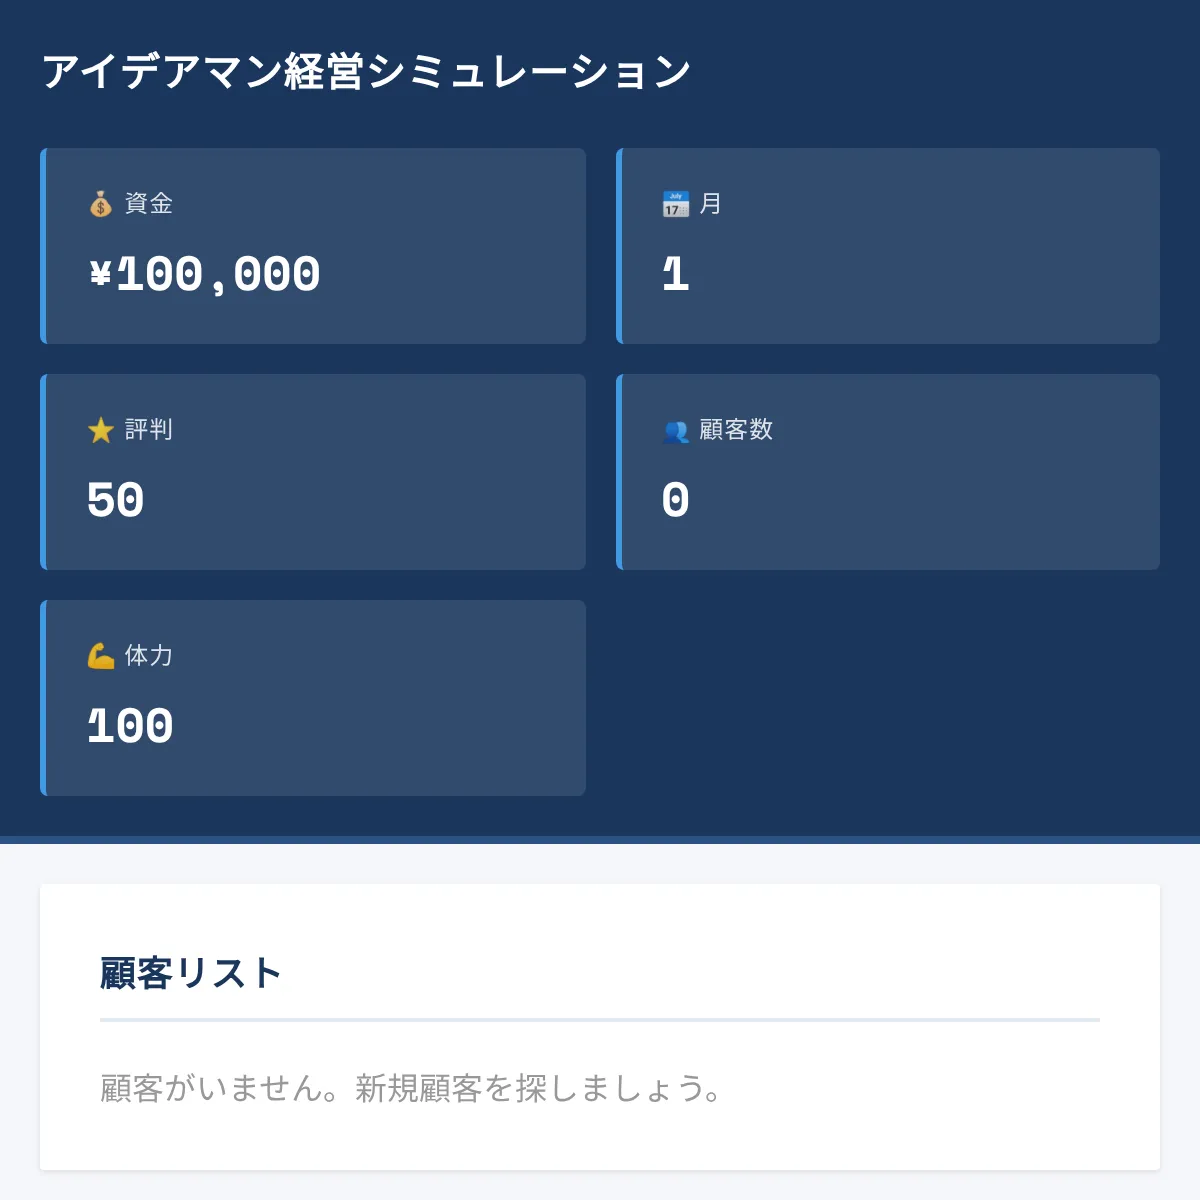The height and width of the screenshot is (1200, 1200).
Task: Click the calendar icon beside 月
Action: [x=675, y=205]
